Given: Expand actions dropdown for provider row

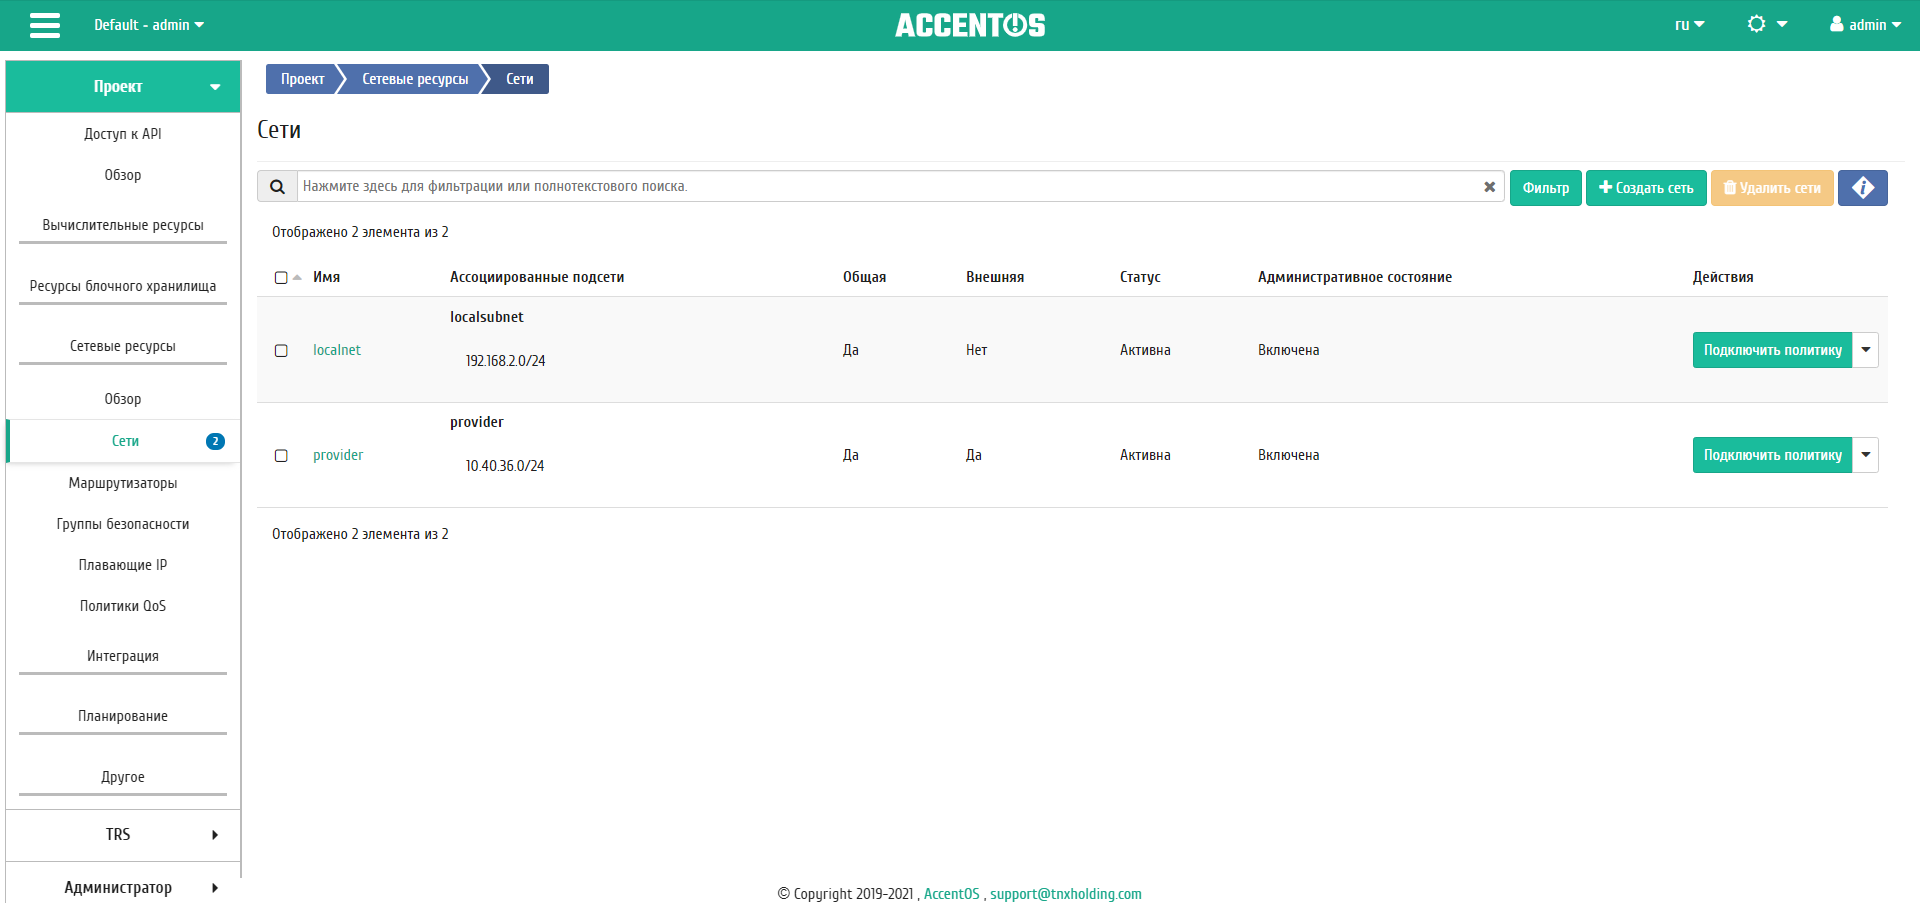Looking at the screenshot, I should click(x=1865, y=455).
